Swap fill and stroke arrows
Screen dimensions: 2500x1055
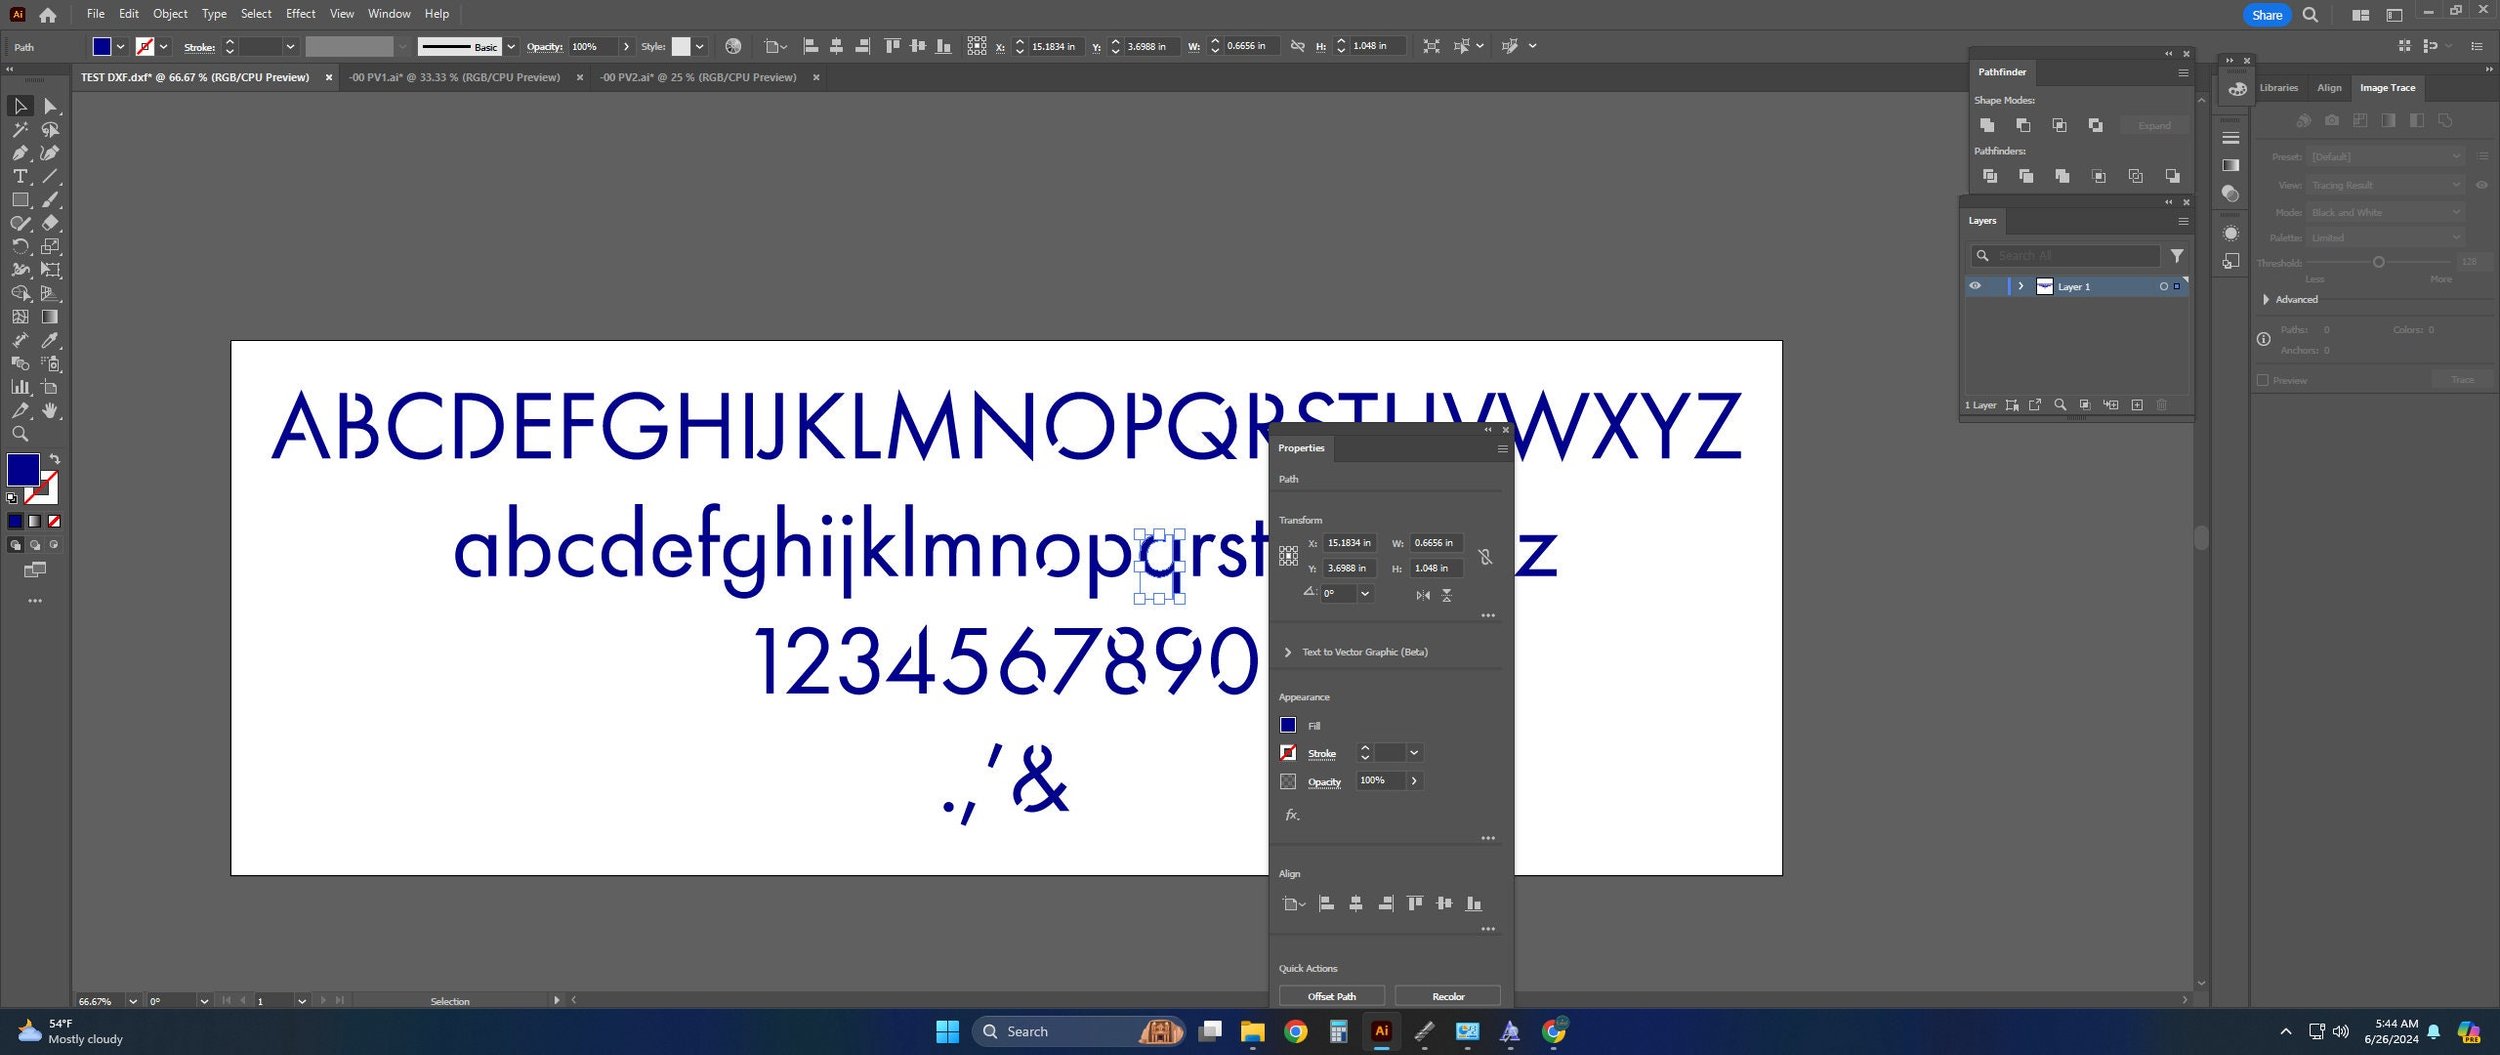tap(55, 459)
